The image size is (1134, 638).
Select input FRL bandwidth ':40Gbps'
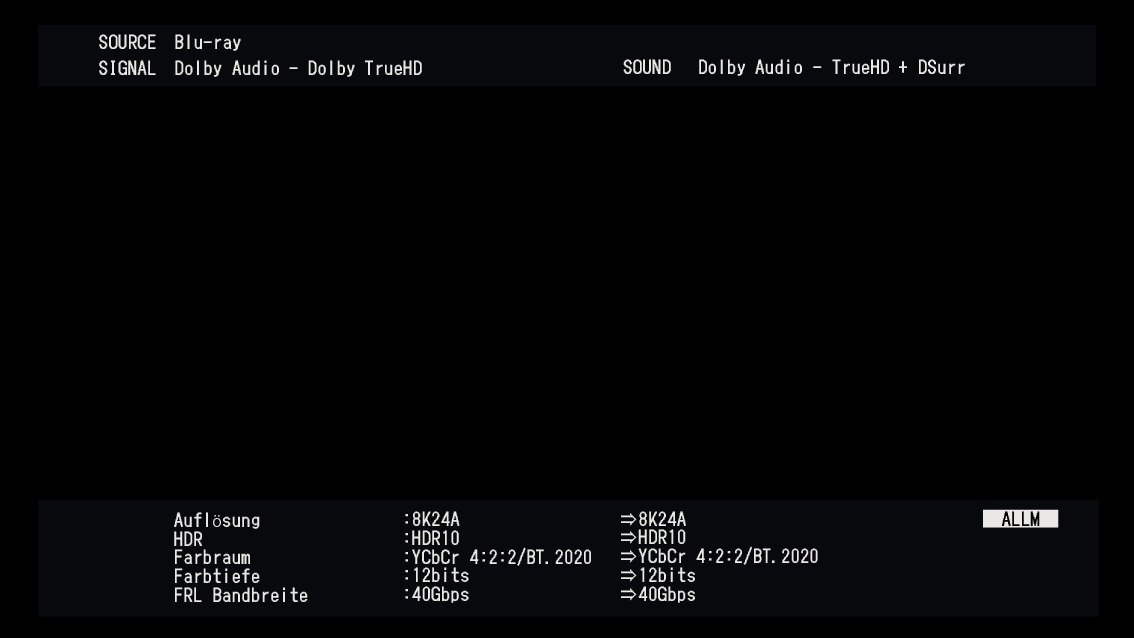[437, 595]
